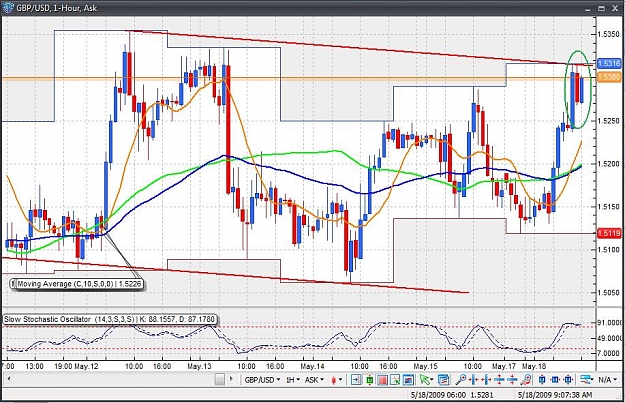Image resolution: width=625 pixels, height=403 pixels.
Task: Click the green candle icon in toolbar
Action: click(369, 379)
